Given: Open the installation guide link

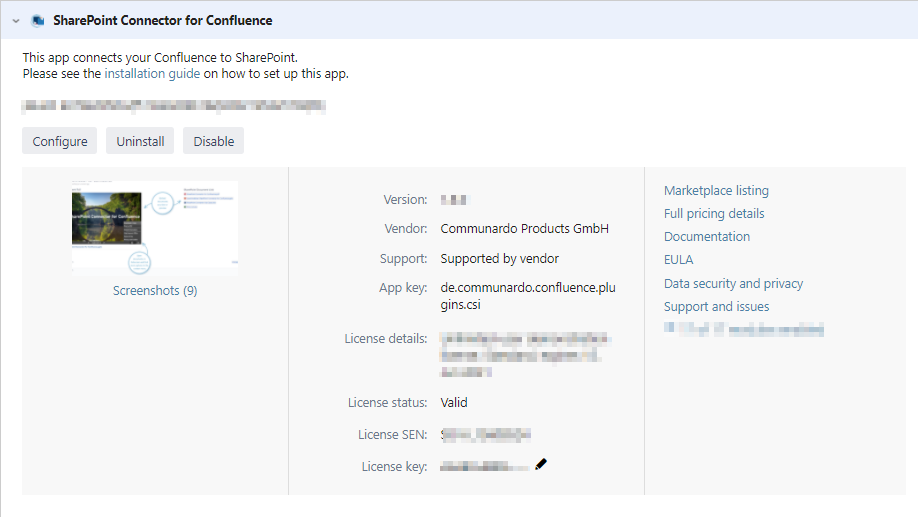Looking at the screenshot, I should [152, 73].
